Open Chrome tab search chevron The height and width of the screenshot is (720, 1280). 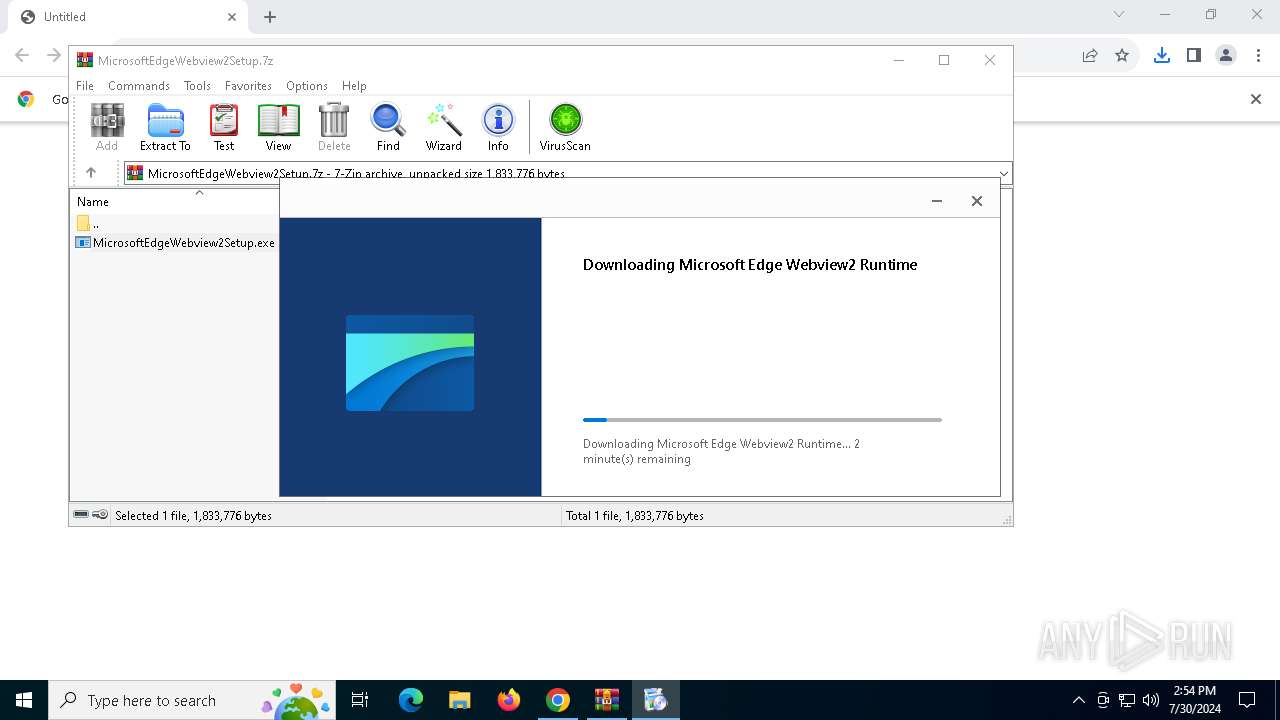1119,14
